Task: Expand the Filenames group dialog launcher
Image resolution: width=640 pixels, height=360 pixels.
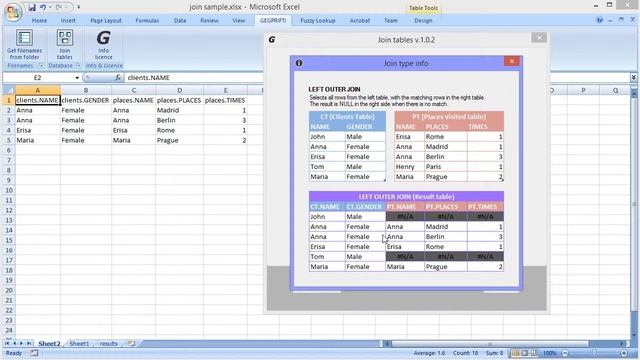Action: click(x=41, y=65)
